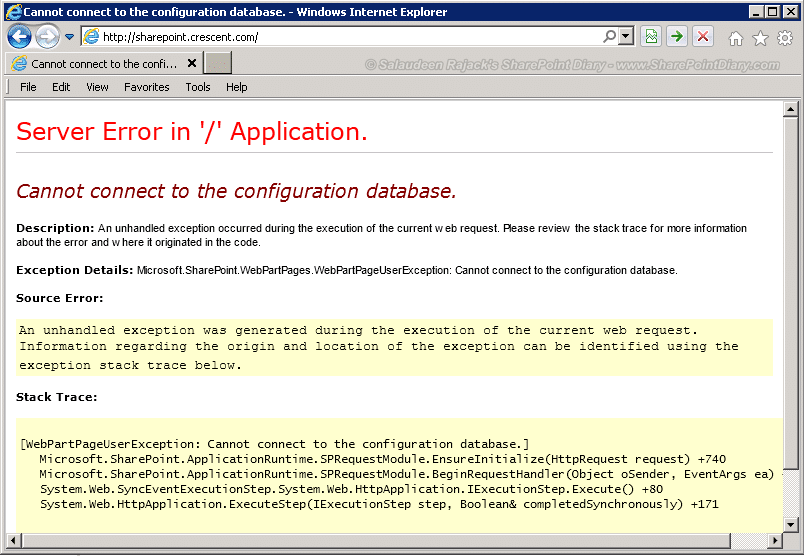804x556 pixels.
Task: Open the File menu
Action: point(28,87)
